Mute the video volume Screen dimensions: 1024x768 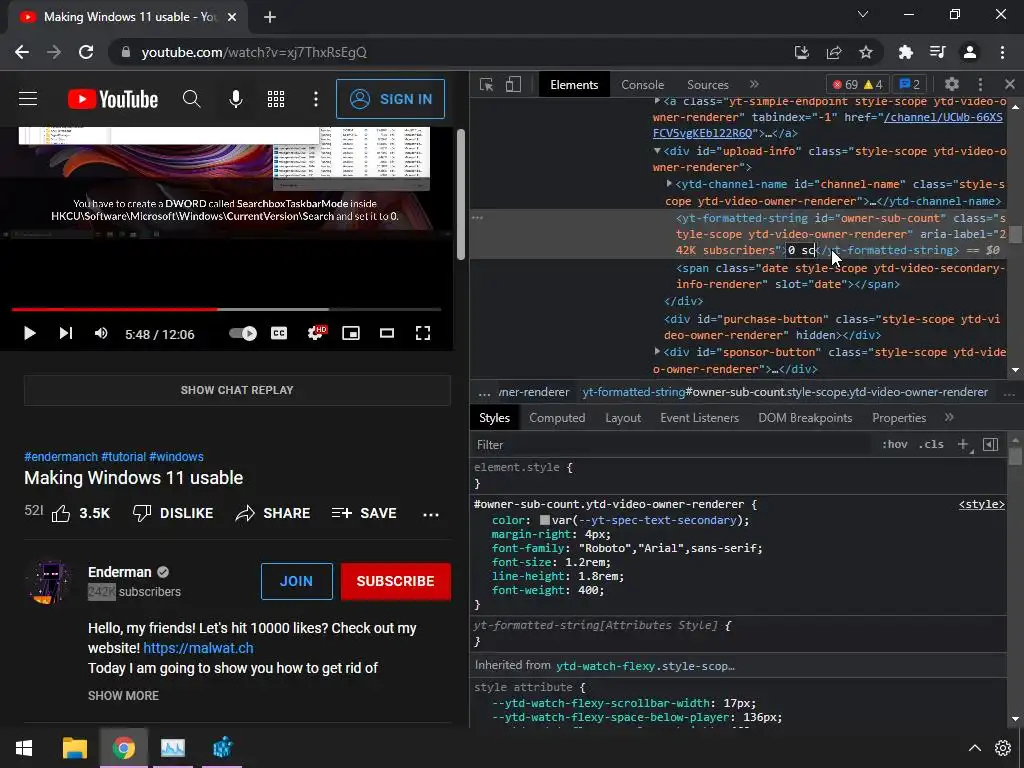click(101, 334)
